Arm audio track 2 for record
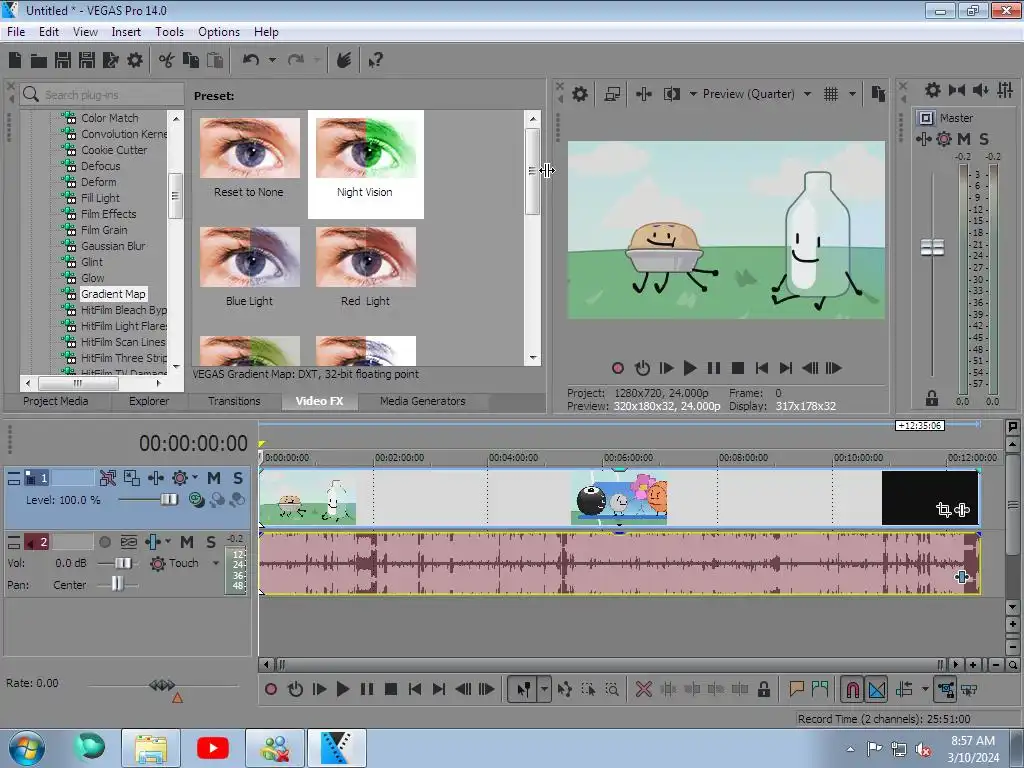 [x=104, y=542]
